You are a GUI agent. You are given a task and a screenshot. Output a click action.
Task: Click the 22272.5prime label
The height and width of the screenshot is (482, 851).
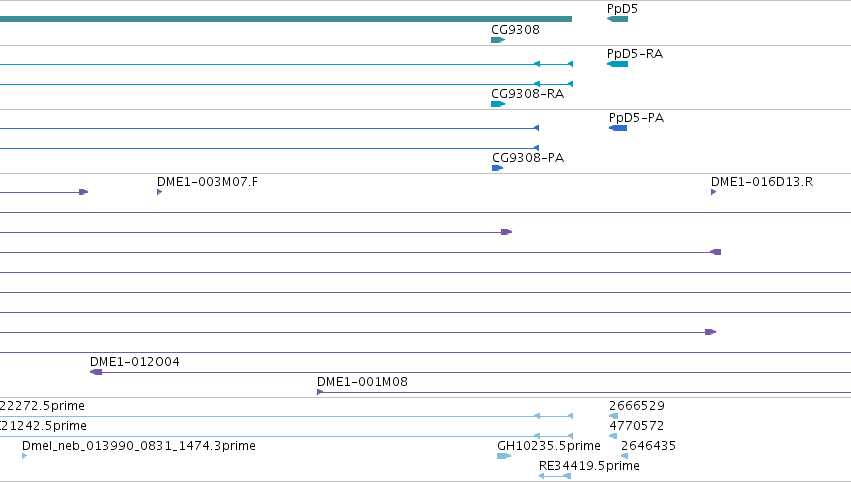click(x=42, y=406)
